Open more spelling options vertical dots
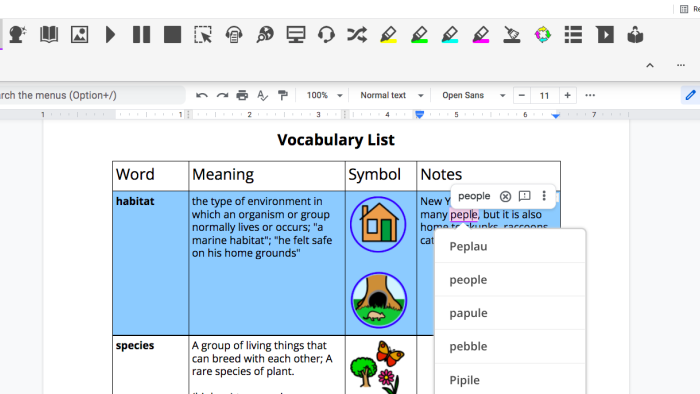This screenshot has height=394, width=700. point(544,195)
